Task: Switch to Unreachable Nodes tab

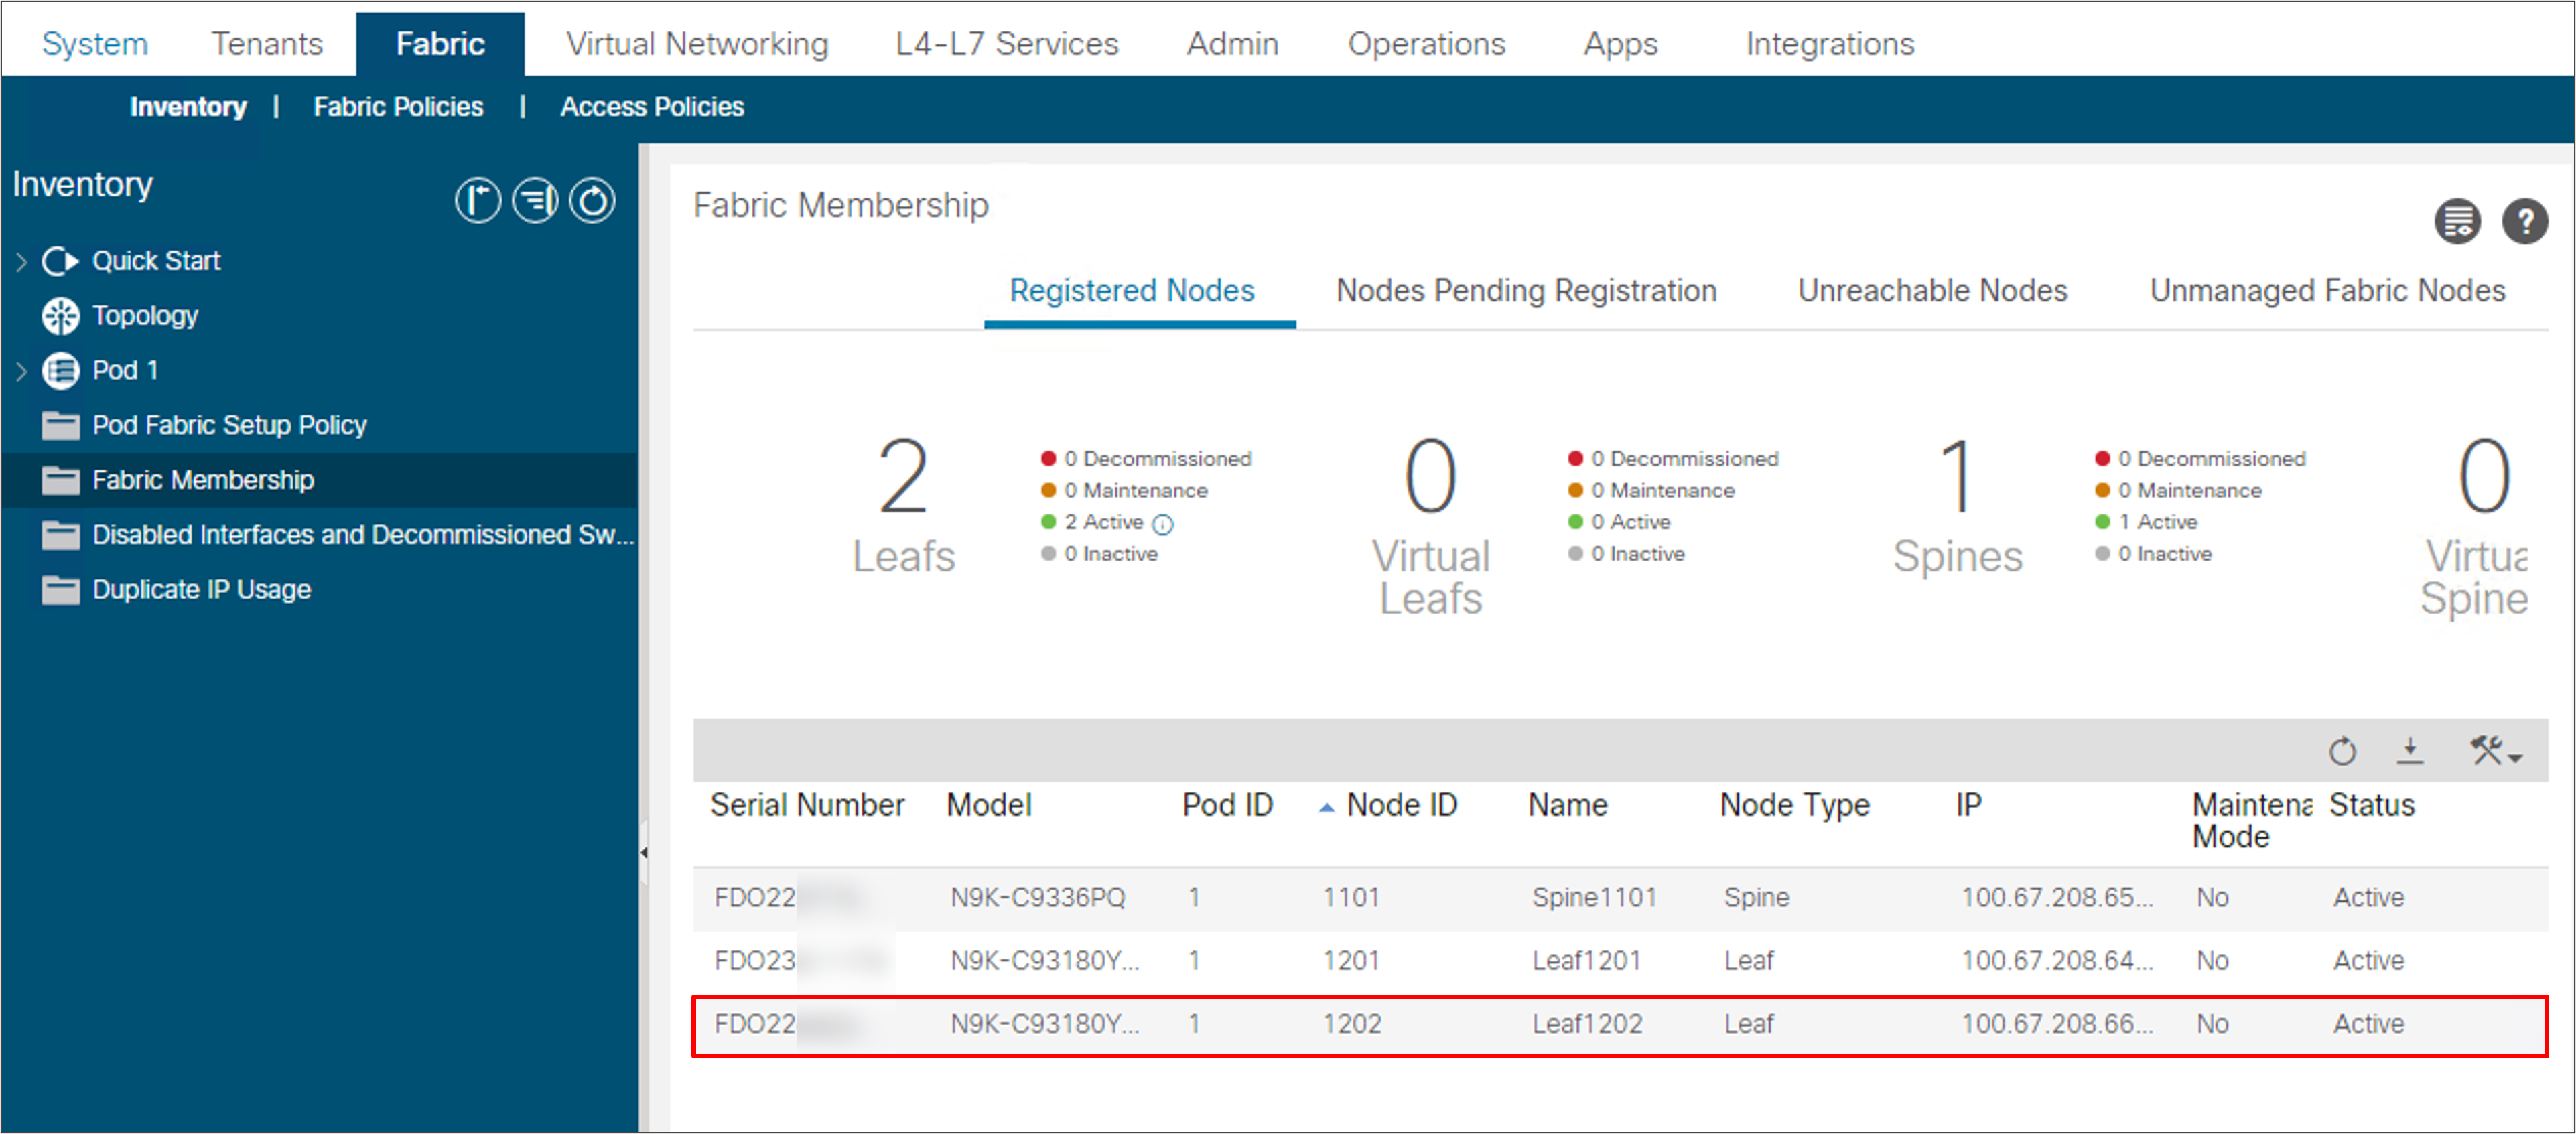Action: pyautogui.click(x=1934, y=291)
